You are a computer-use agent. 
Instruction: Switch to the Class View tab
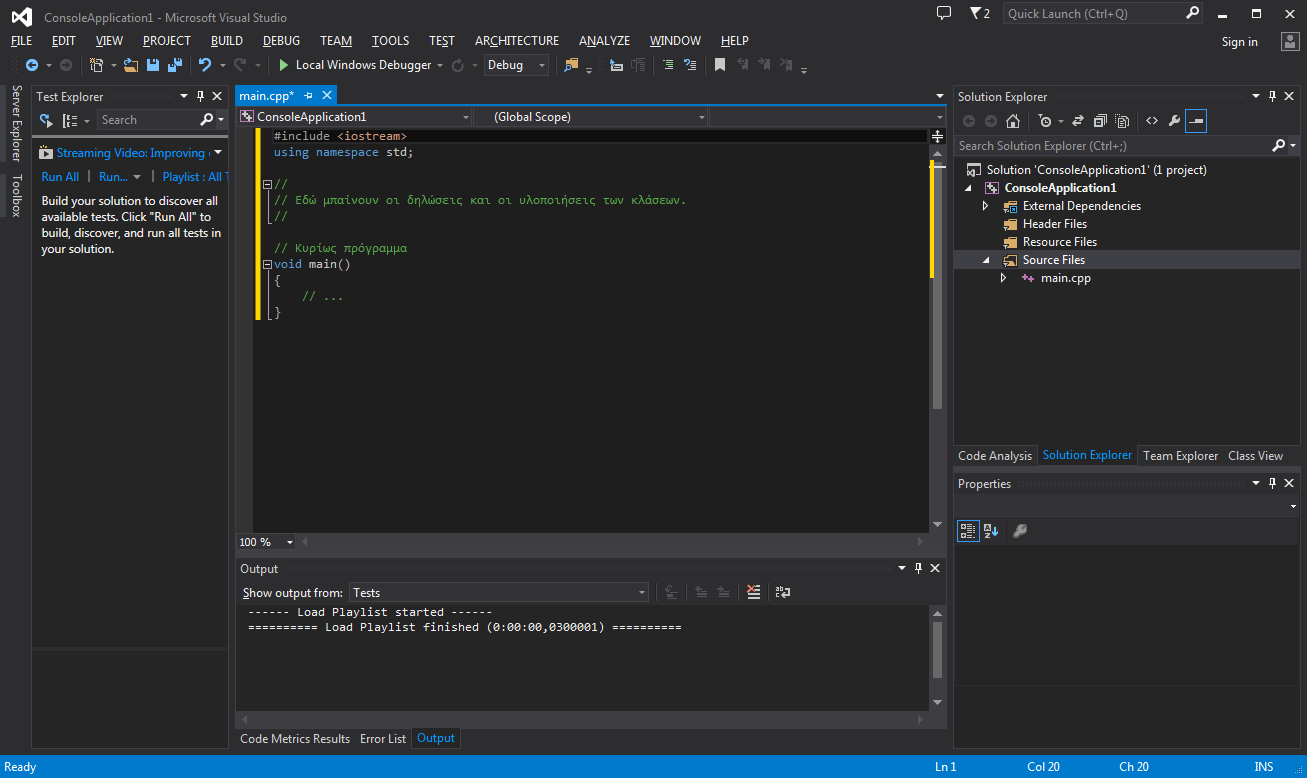tap(1255, 456)
